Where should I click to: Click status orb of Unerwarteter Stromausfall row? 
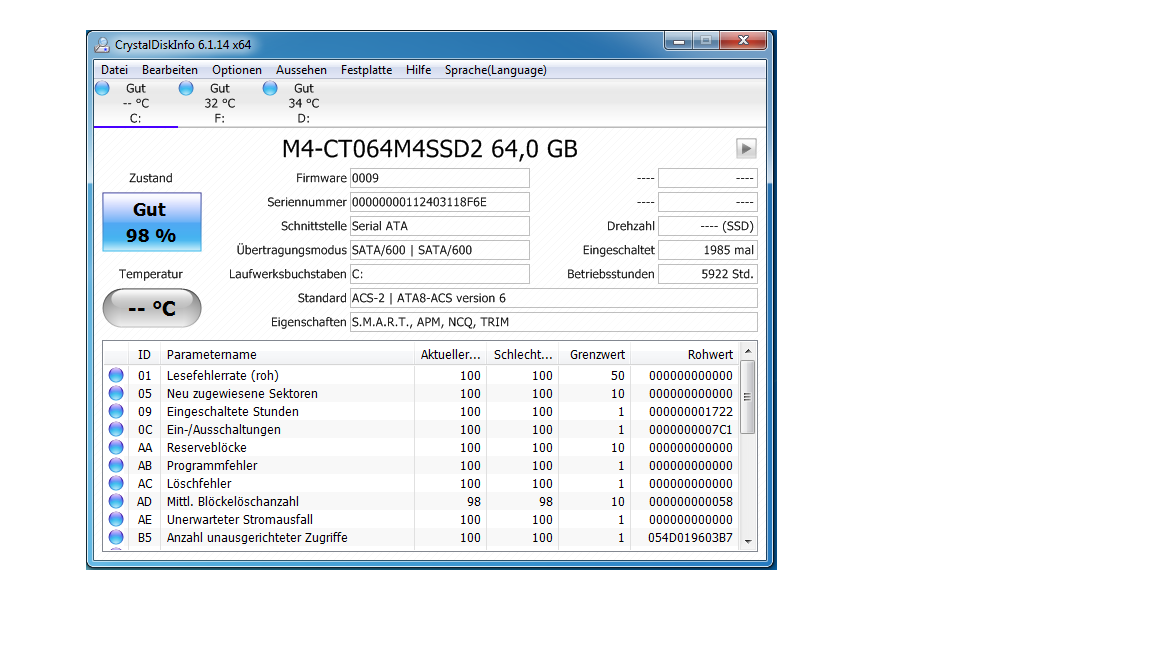pos(116,519)
